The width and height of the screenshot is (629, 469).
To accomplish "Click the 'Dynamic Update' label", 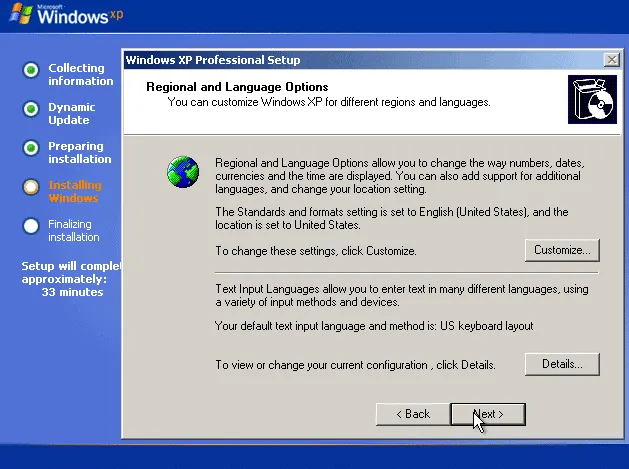I will click(x=72, y=114).
